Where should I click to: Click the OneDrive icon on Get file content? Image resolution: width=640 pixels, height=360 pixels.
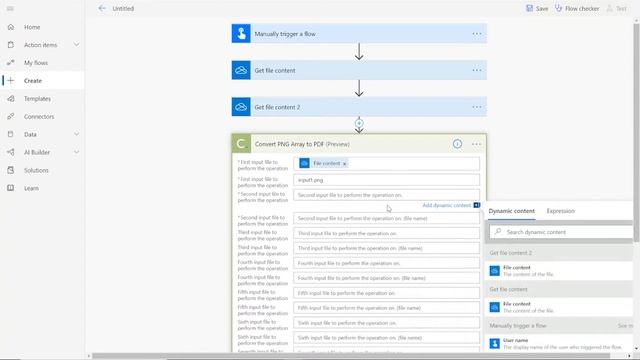[x=241, y=70]
